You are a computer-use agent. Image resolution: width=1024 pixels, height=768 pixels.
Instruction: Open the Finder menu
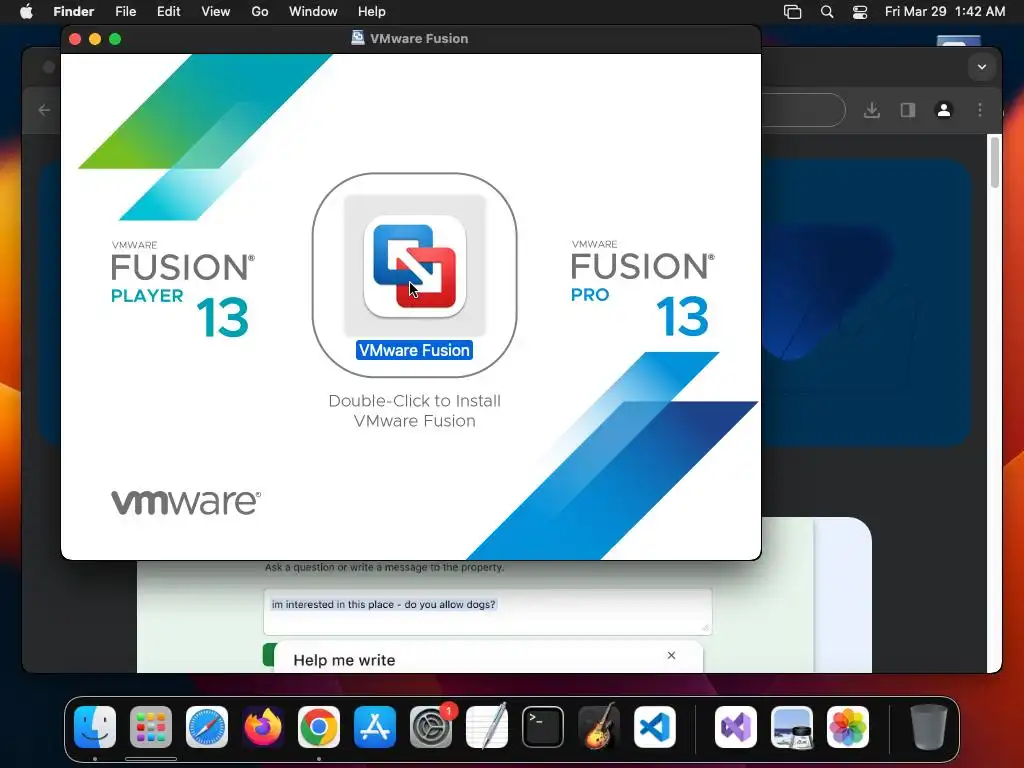click(73, 12)
